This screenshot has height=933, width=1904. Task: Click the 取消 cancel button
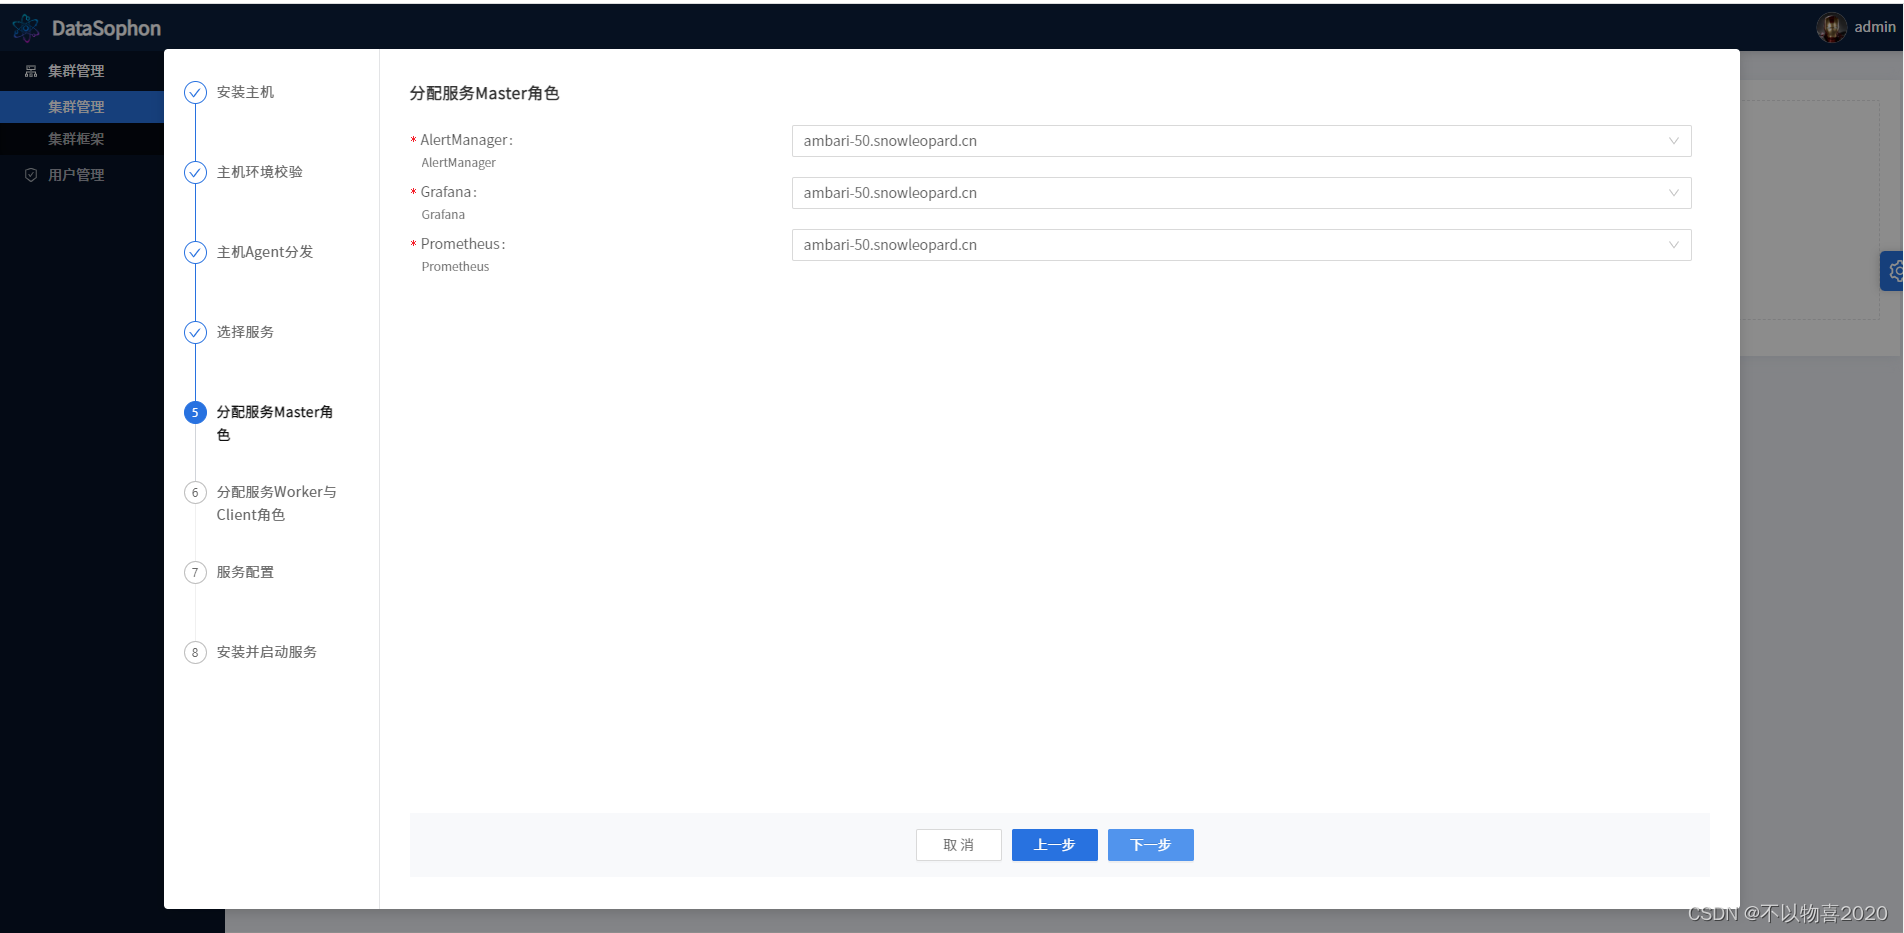point(958,845)
